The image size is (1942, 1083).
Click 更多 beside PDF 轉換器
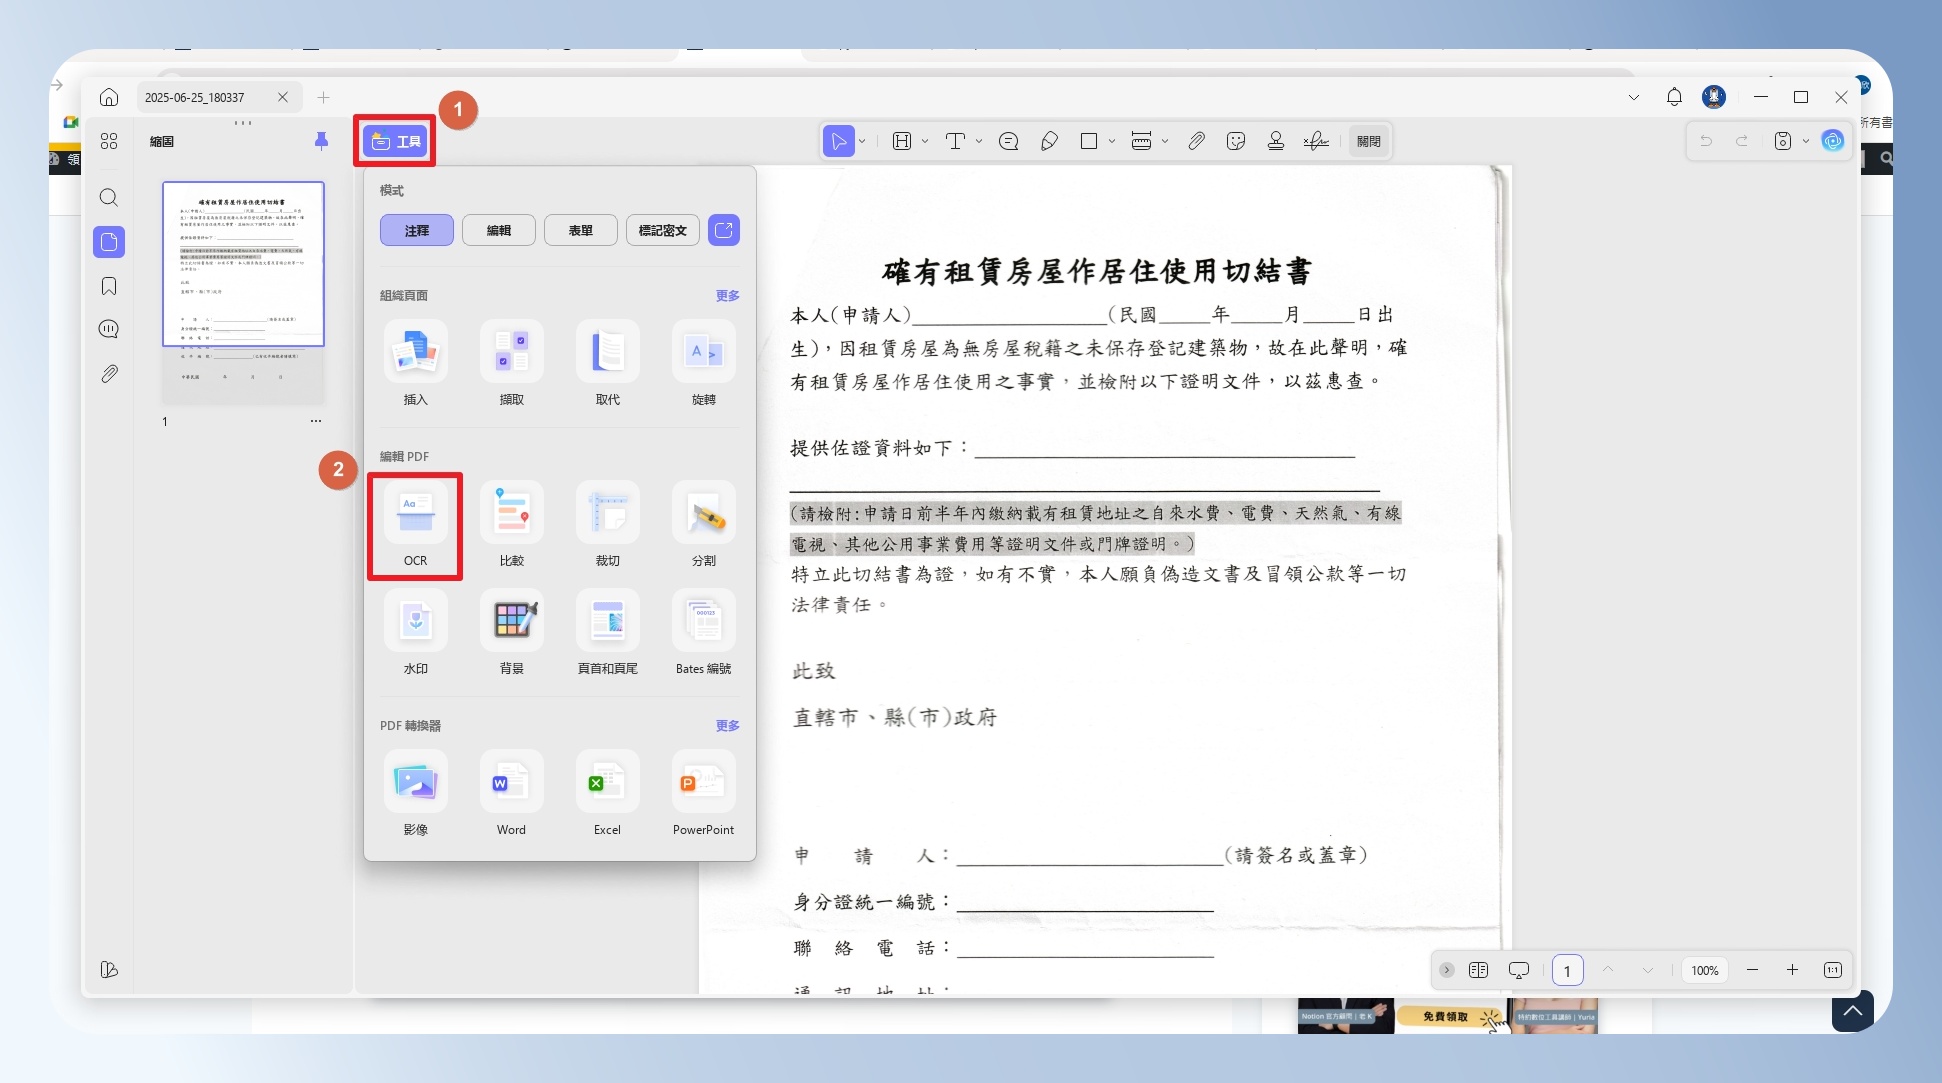tap(728, 725)
